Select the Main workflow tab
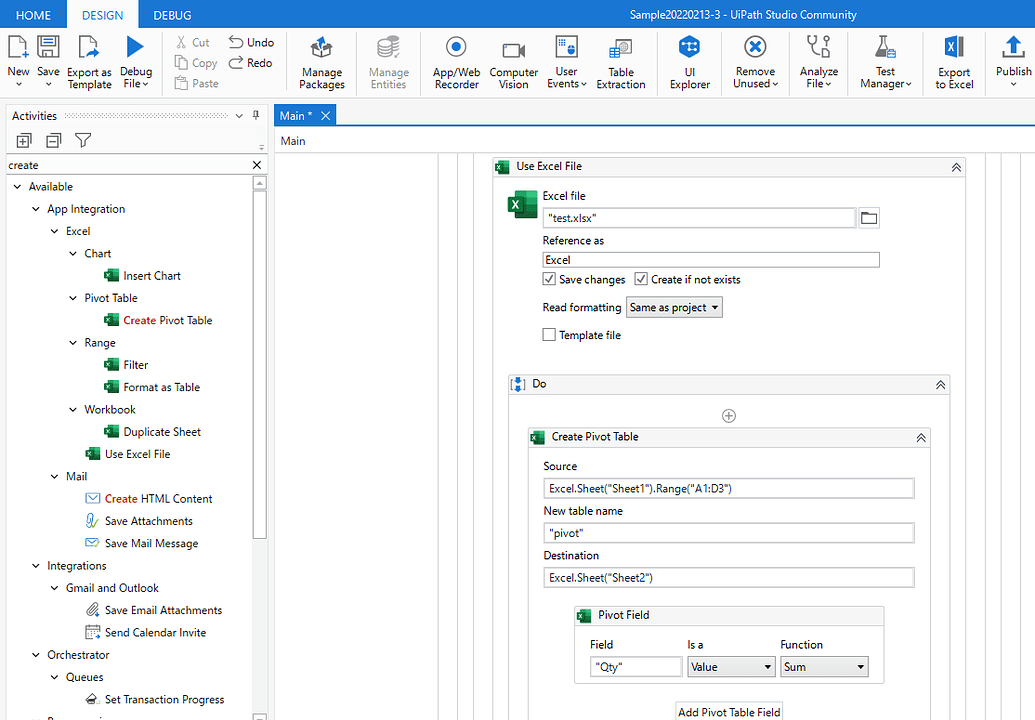 tap(296, 115)
